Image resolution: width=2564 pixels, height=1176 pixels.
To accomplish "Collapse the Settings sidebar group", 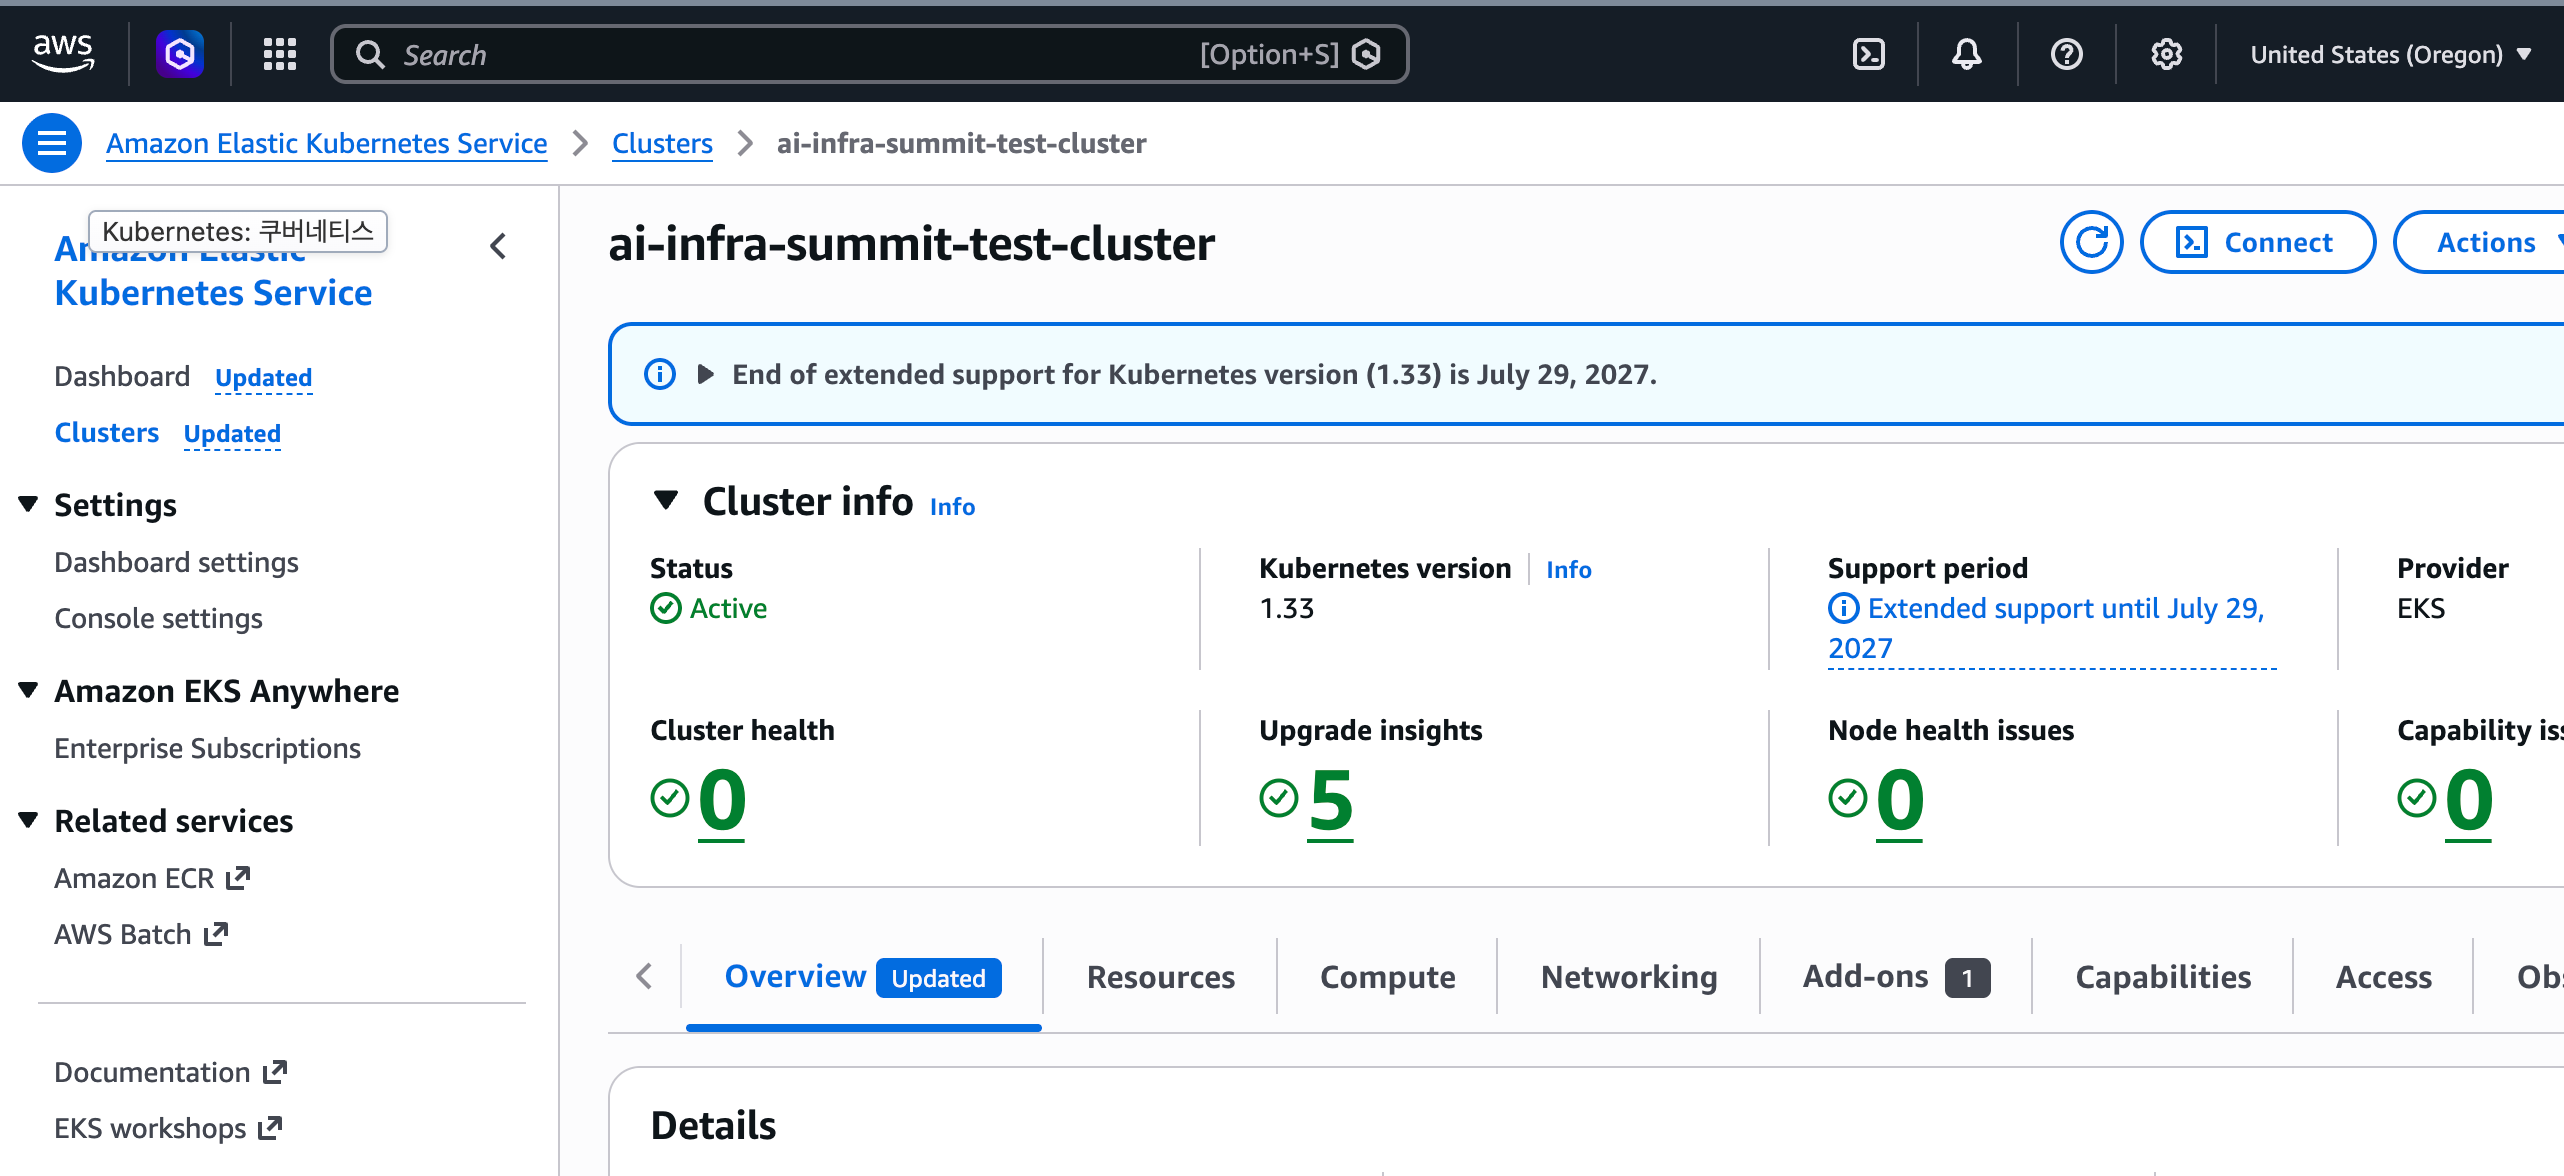I will [28, 504].
